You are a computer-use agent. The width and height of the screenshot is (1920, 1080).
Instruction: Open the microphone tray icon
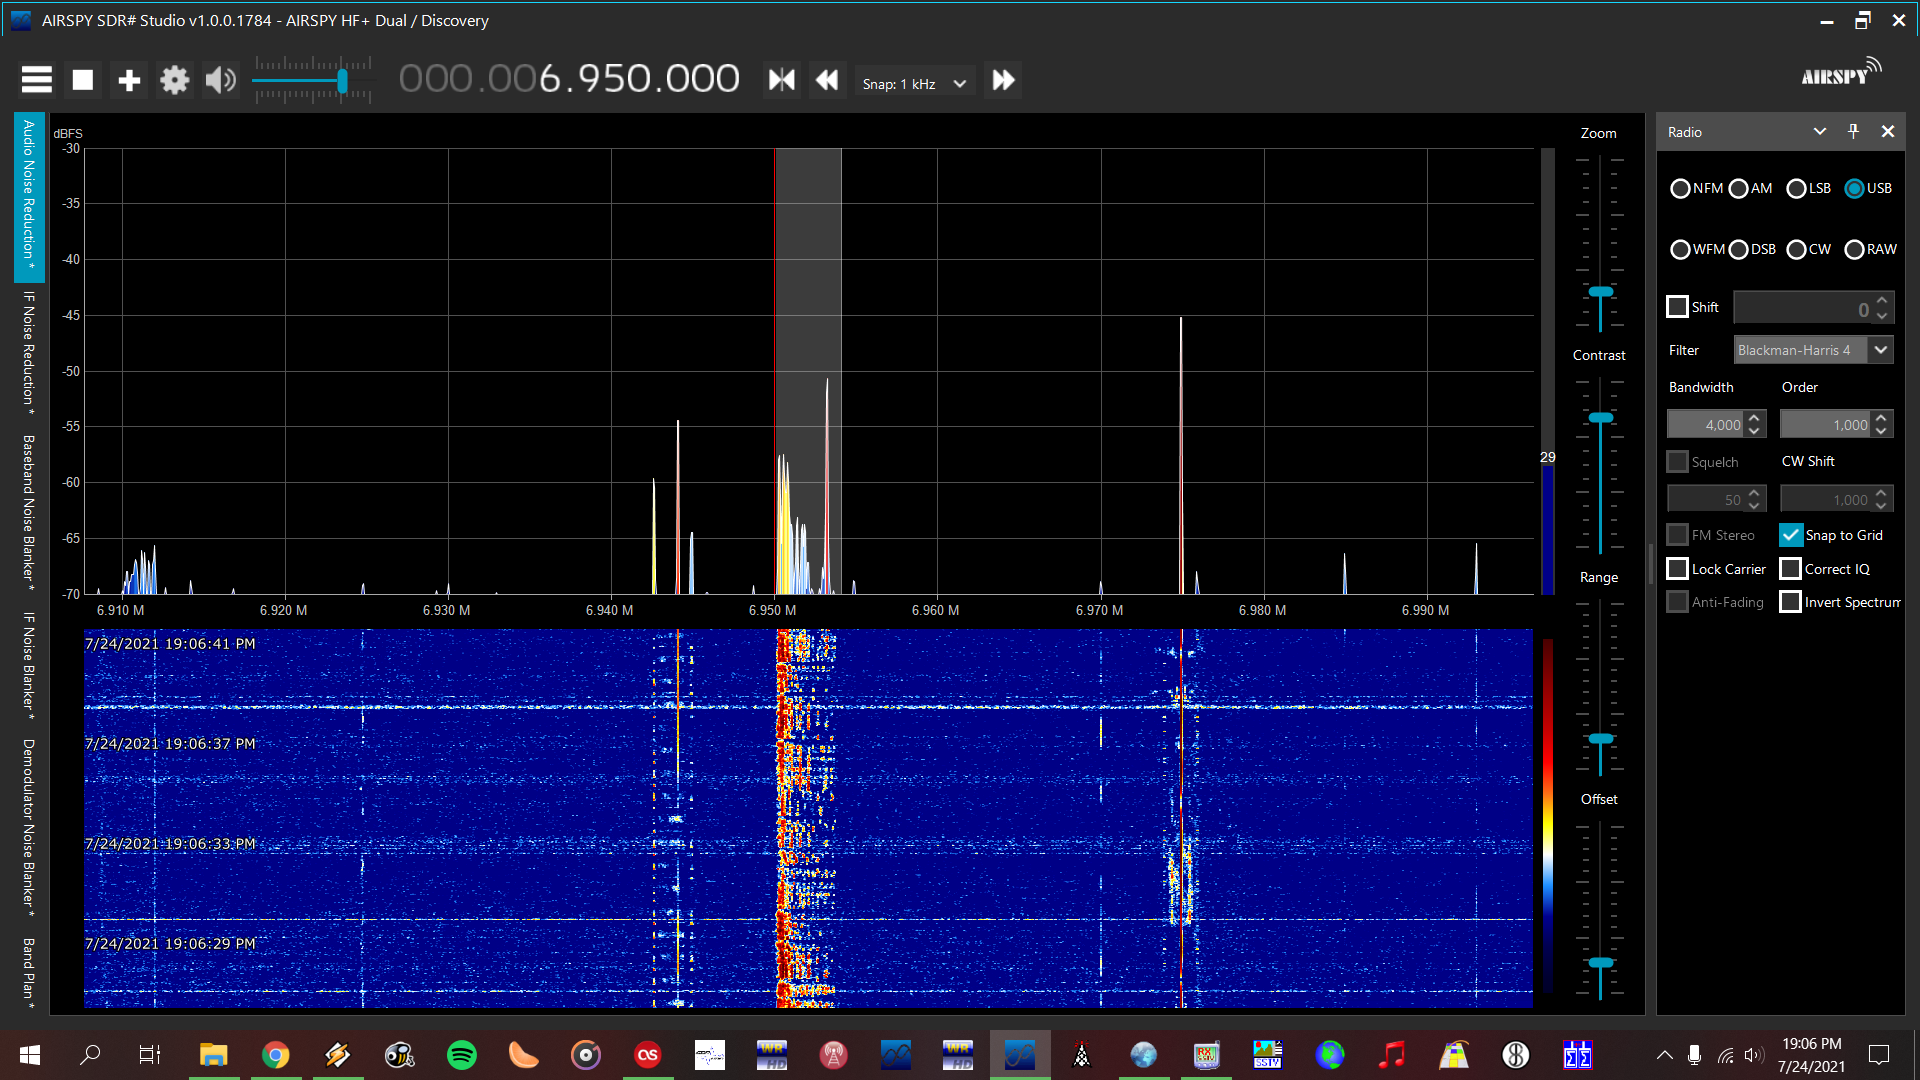tap(1695, 1055)
